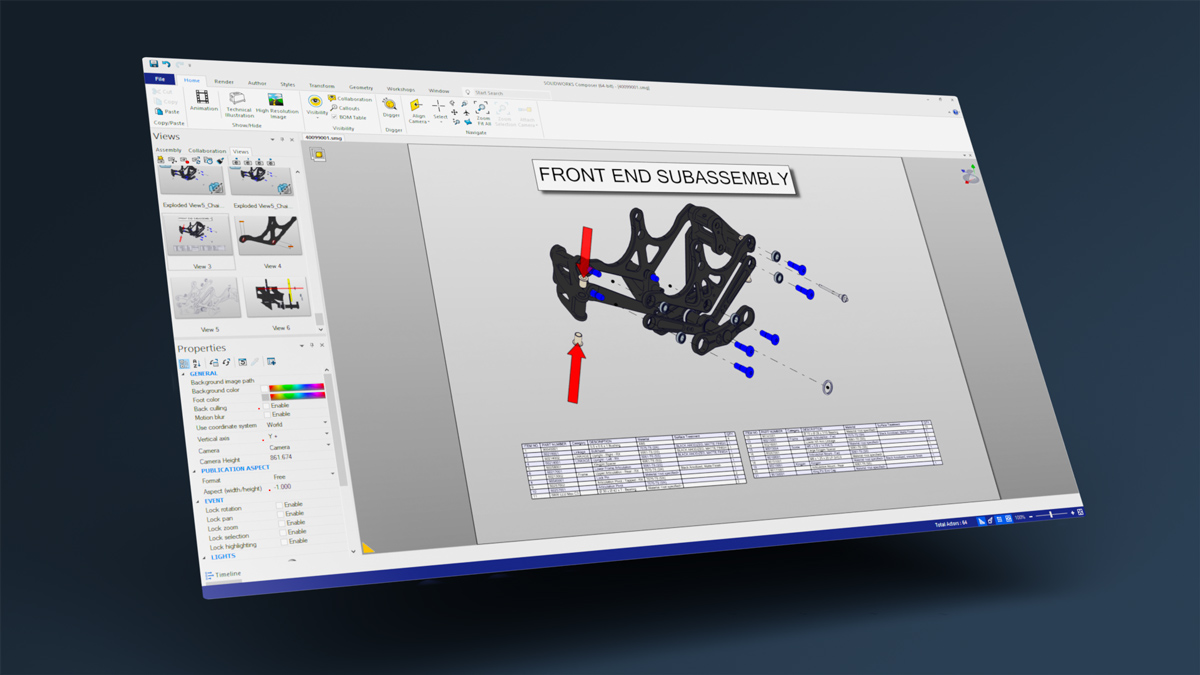This screenshot has width=1200, height=675.
Task: Open the Camera property dropdown
Action: coord(330,446)
